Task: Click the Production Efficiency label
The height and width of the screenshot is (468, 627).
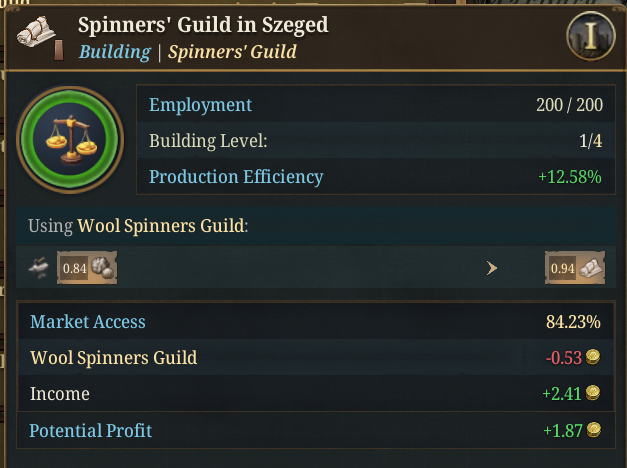Action: 236,177
